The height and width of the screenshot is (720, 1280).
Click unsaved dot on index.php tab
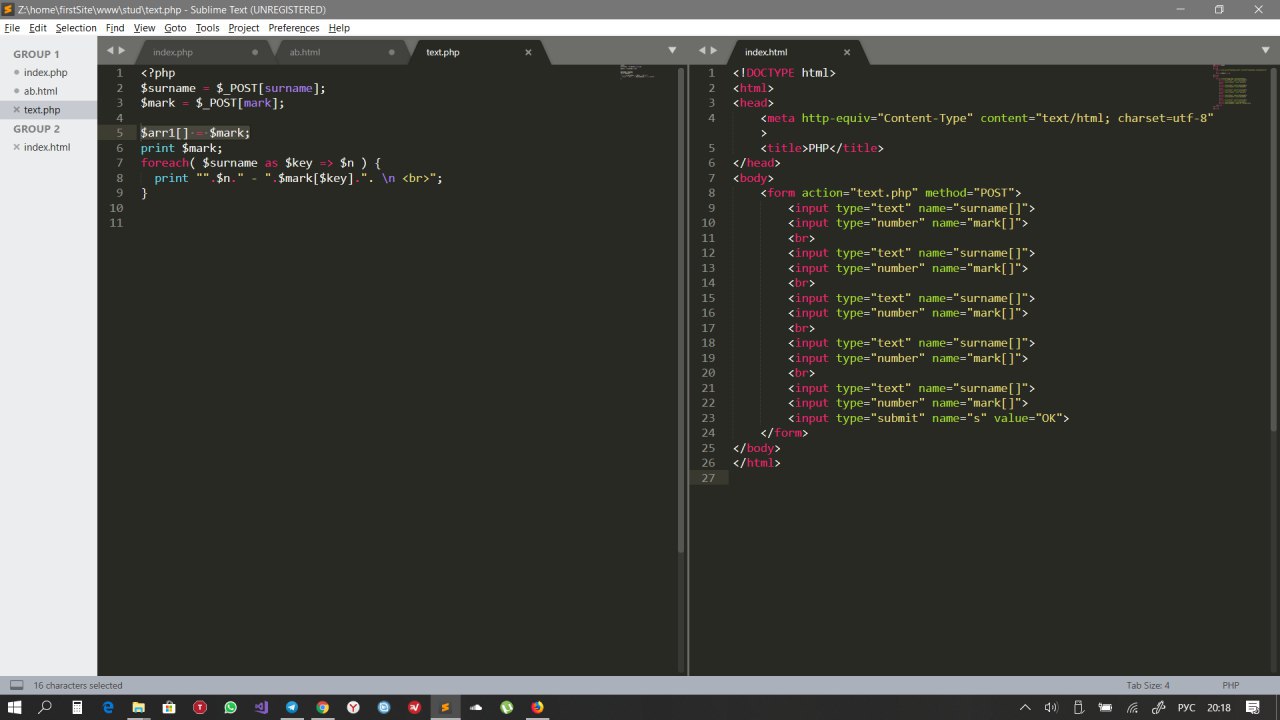point(255,52)
